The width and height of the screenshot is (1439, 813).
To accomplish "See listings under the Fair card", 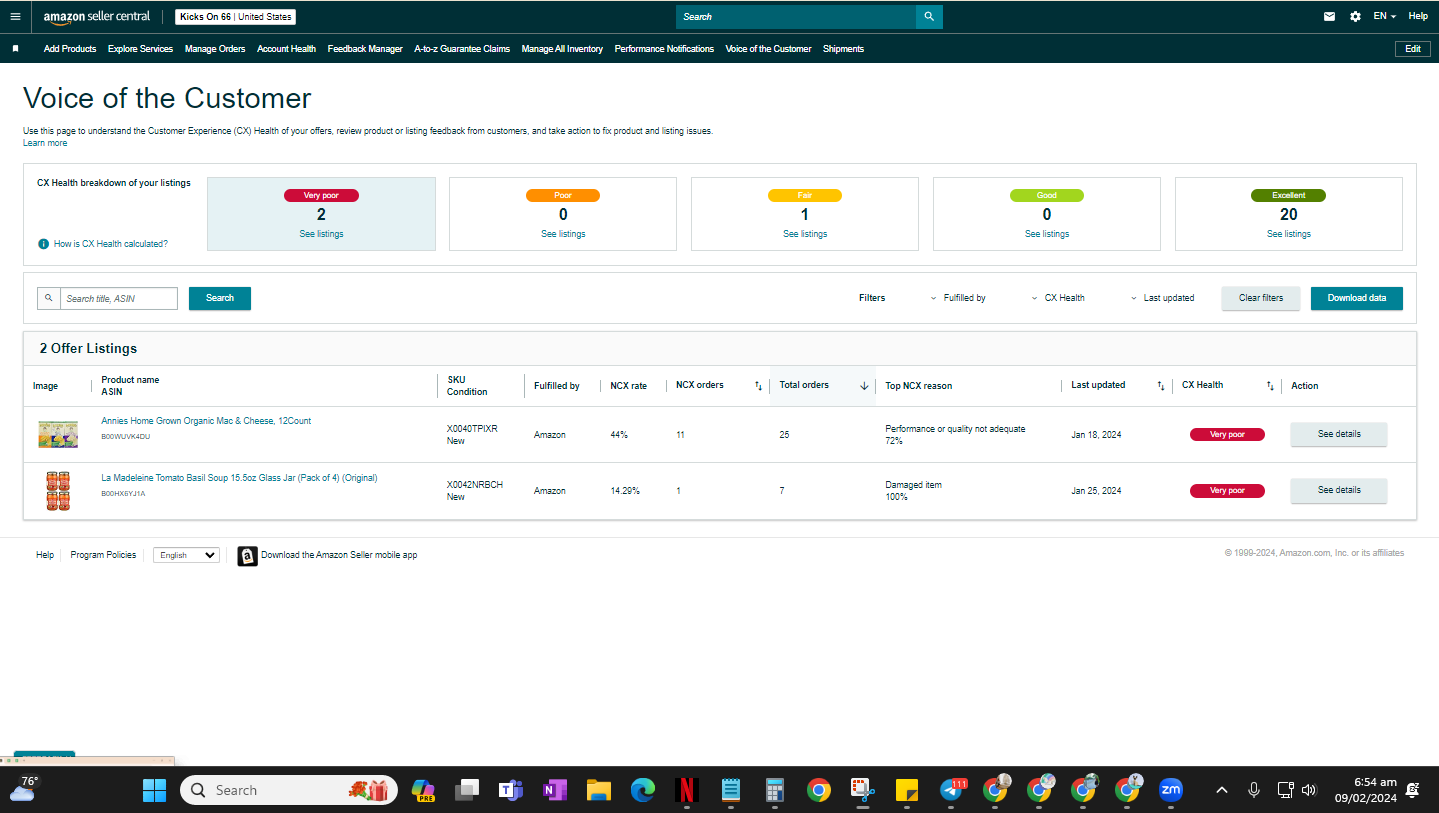I will pos(805,234).
